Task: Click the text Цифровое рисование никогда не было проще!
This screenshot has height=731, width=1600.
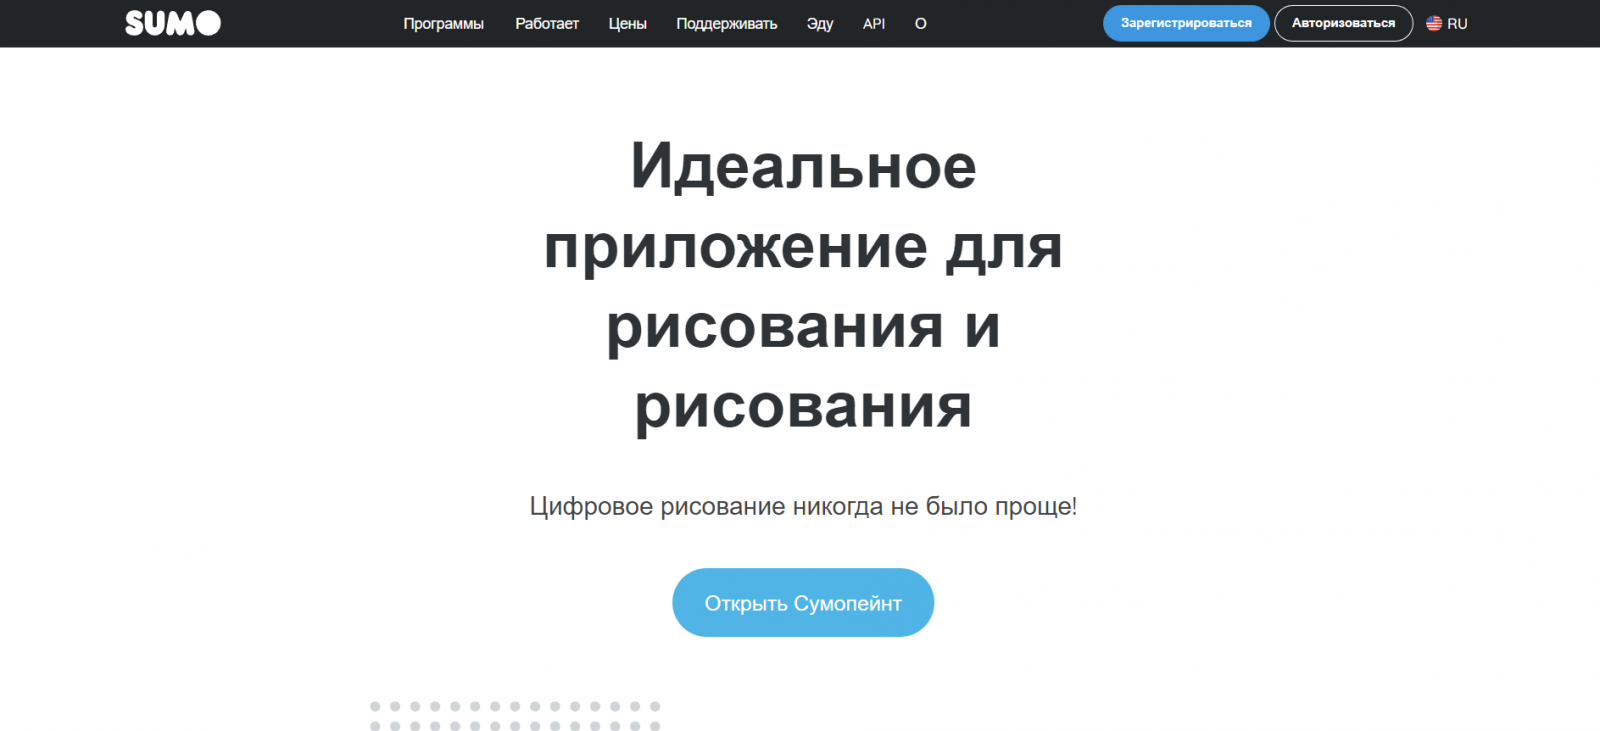Action: point(803,507)
